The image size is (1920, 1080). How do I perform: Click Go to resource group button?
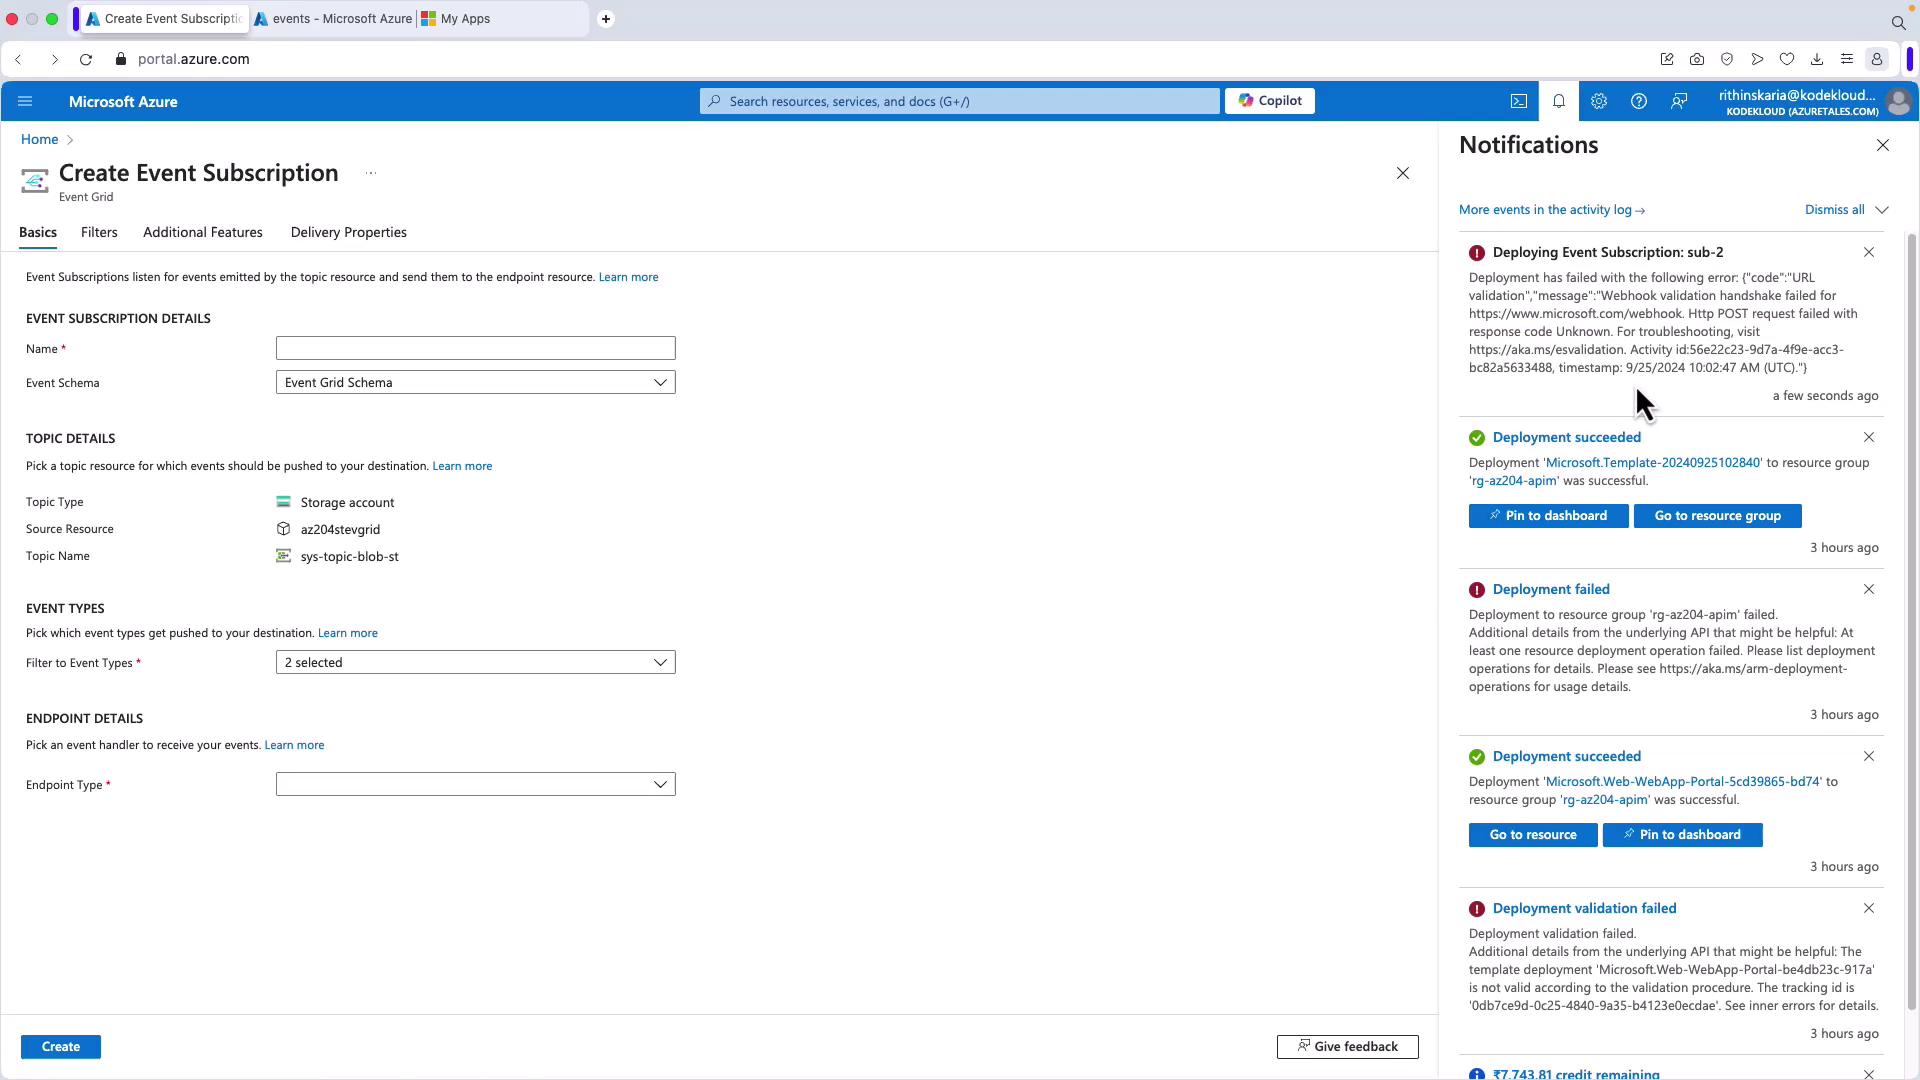(1716, 516)
